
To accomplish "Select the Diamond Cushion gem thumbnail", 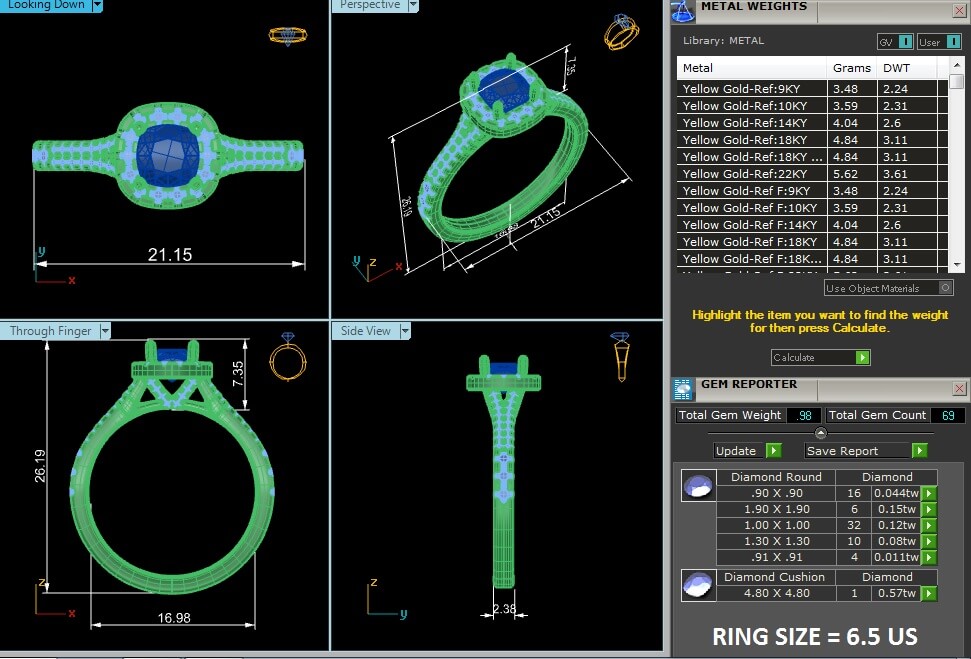I will 697,586.
